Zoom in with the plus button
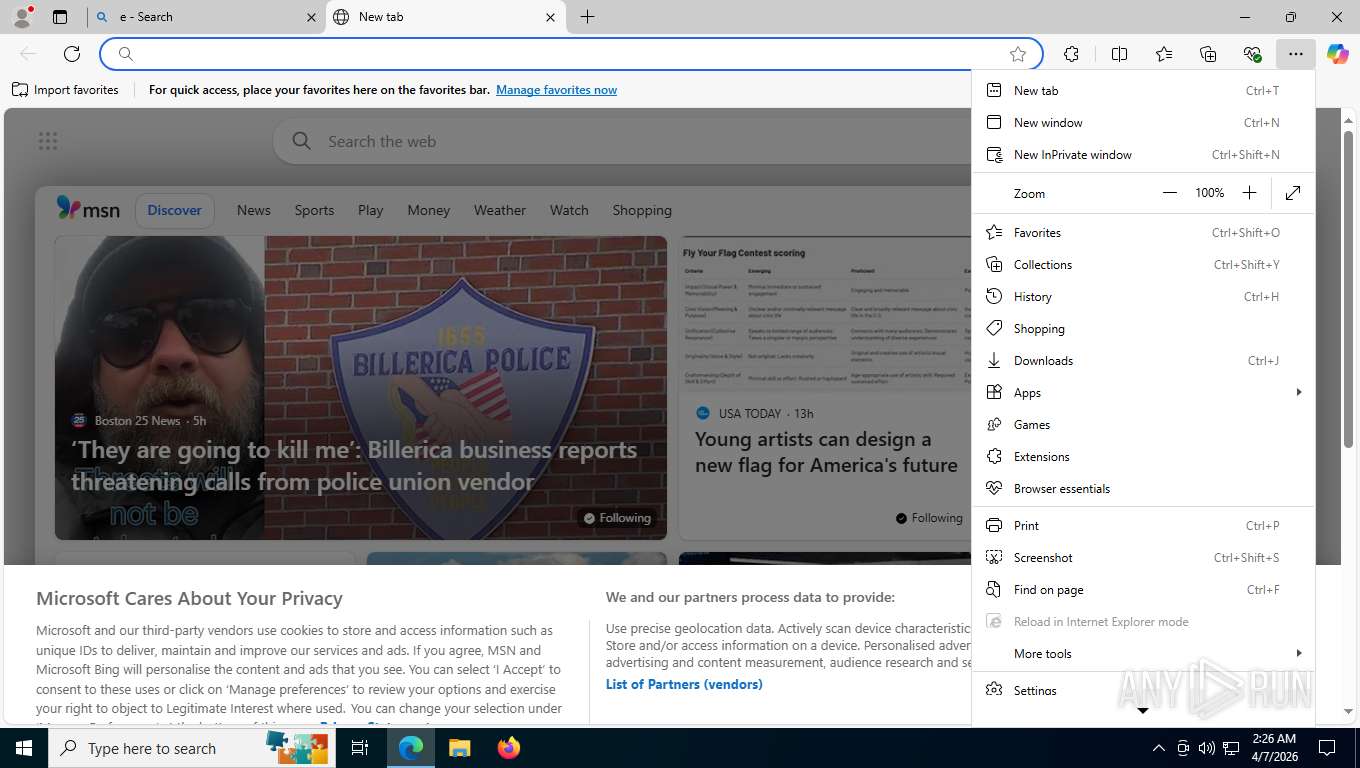Image resolution: width=1360 pixels, height=768 pixels. (1249, 193)
